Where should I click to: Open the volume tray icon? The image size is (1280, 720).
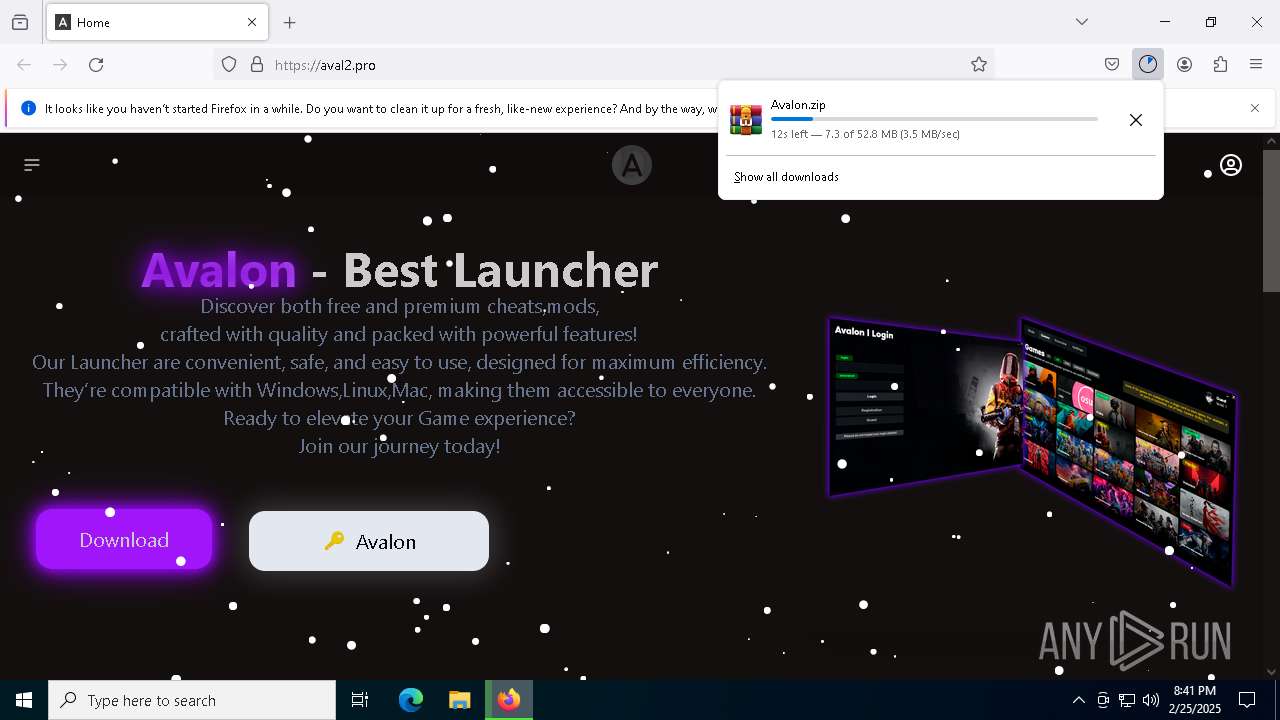(1151, 700)
